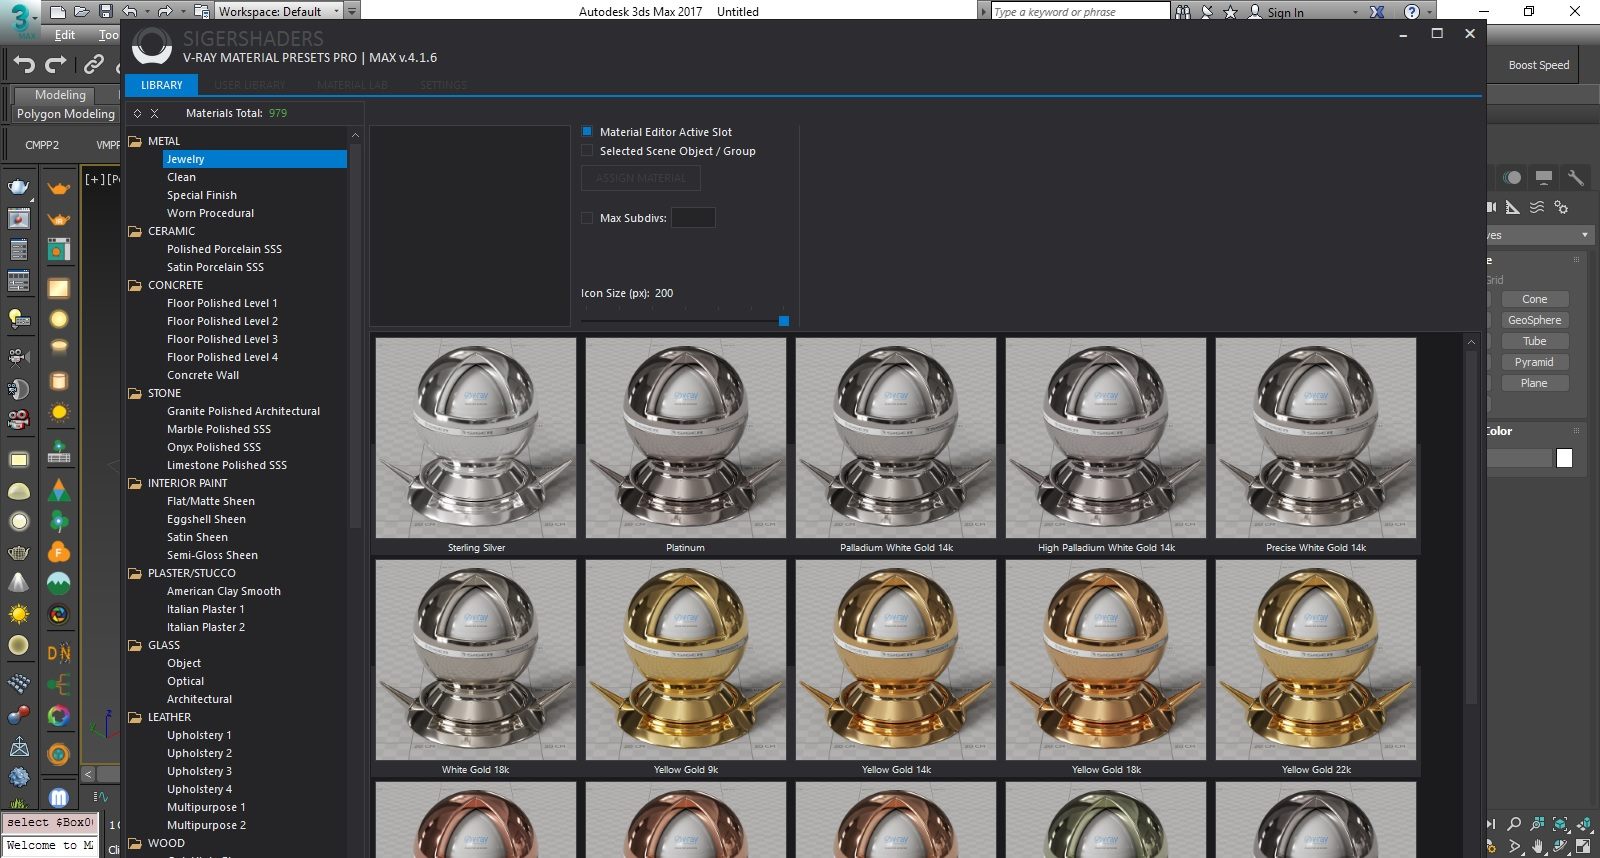Open the Communication Center satellite icon
Image resolution: width=1600 pixels, height=858 pixels.
click(x=1207, y=12)
